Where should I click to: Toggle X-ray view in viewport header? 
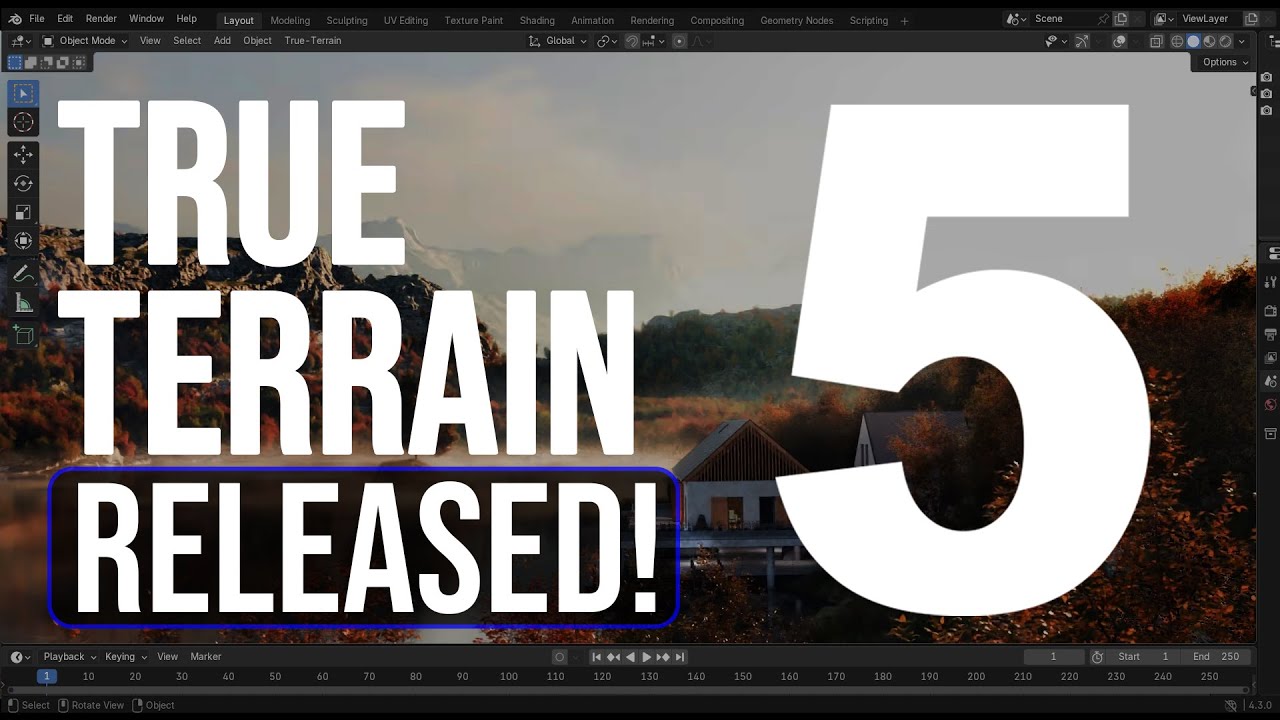(x=1156, y=41)
